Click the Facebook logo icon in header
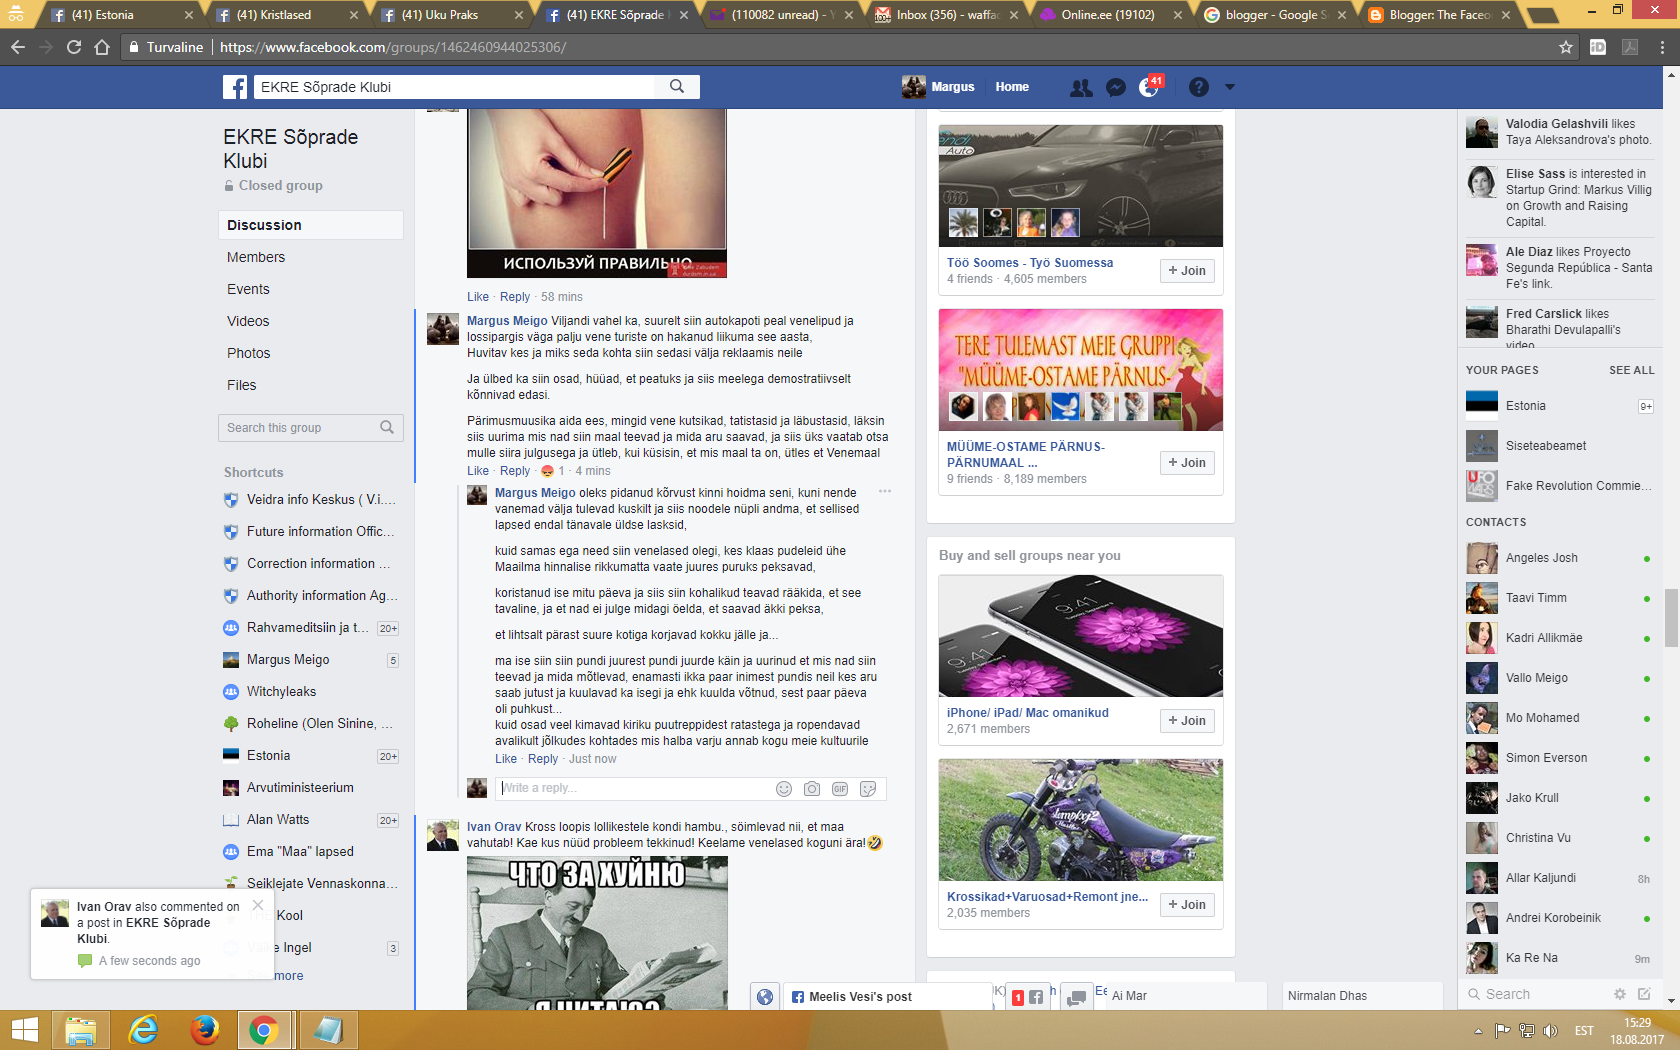The height and width of the screenshot is (1050, 1680). 235,87
